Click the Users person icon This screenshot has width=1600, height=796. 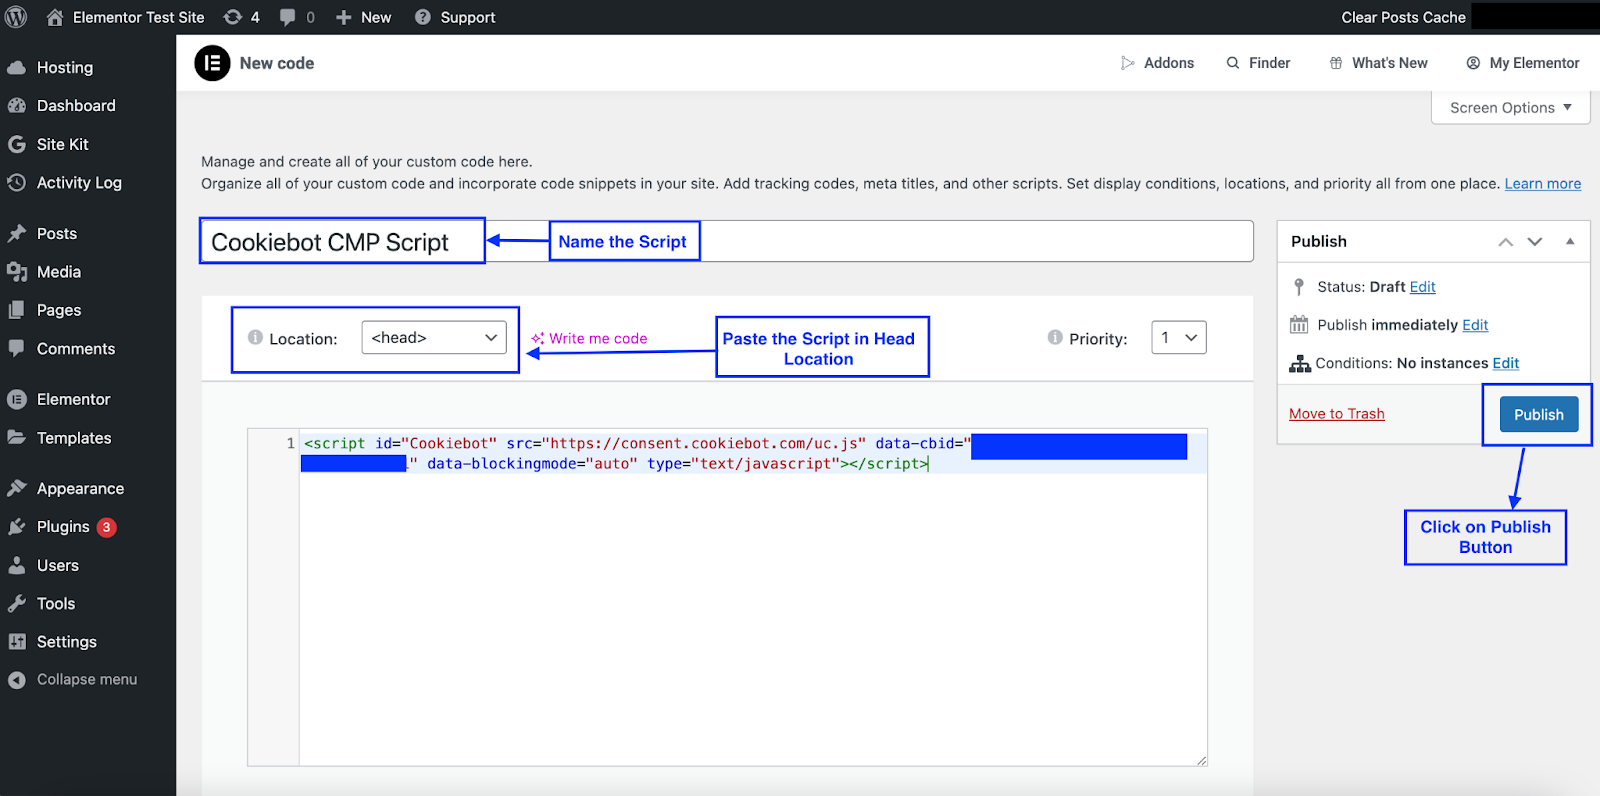click(x=17, y=566)
